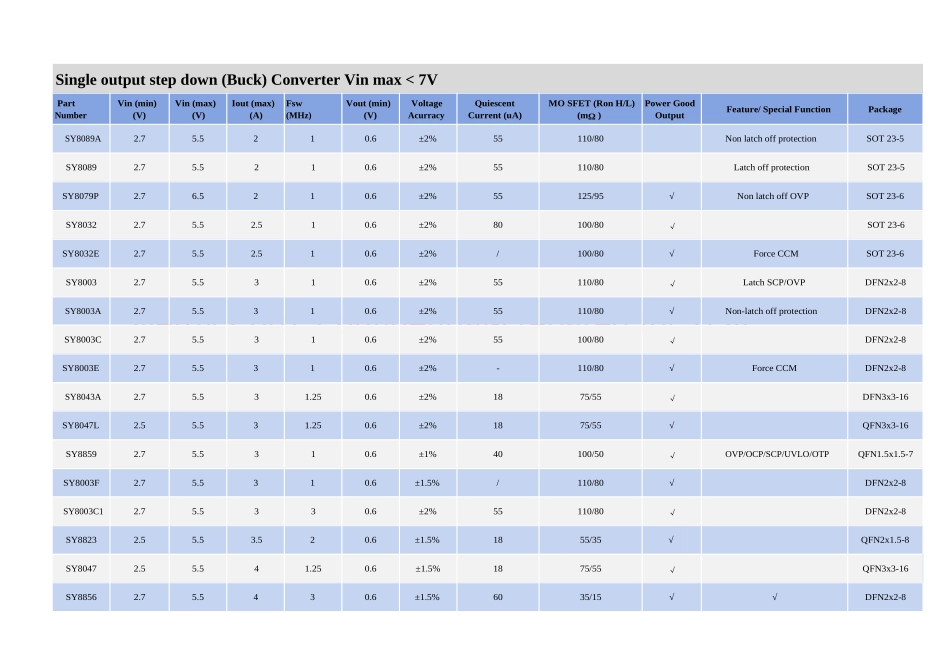Screen dimensions: 950x672
Task: Click "Non-latch off protection" in the SY8003A row
Action: click(x=771, y=311)
